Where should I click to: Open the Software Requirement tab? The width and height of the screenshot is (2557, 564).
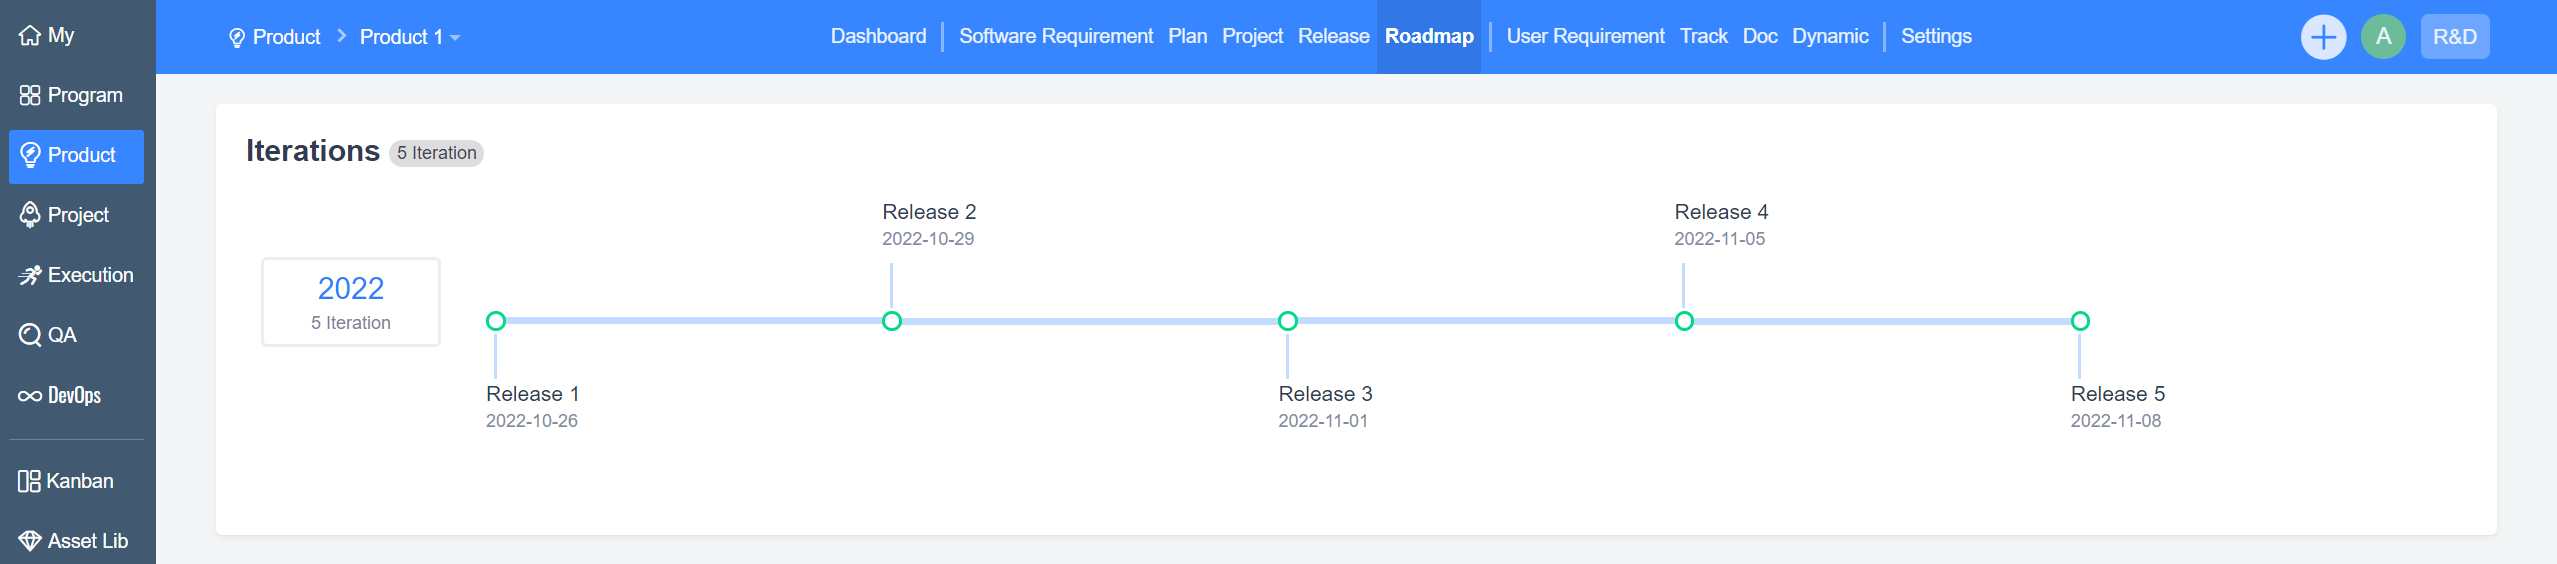point(1055,36)
